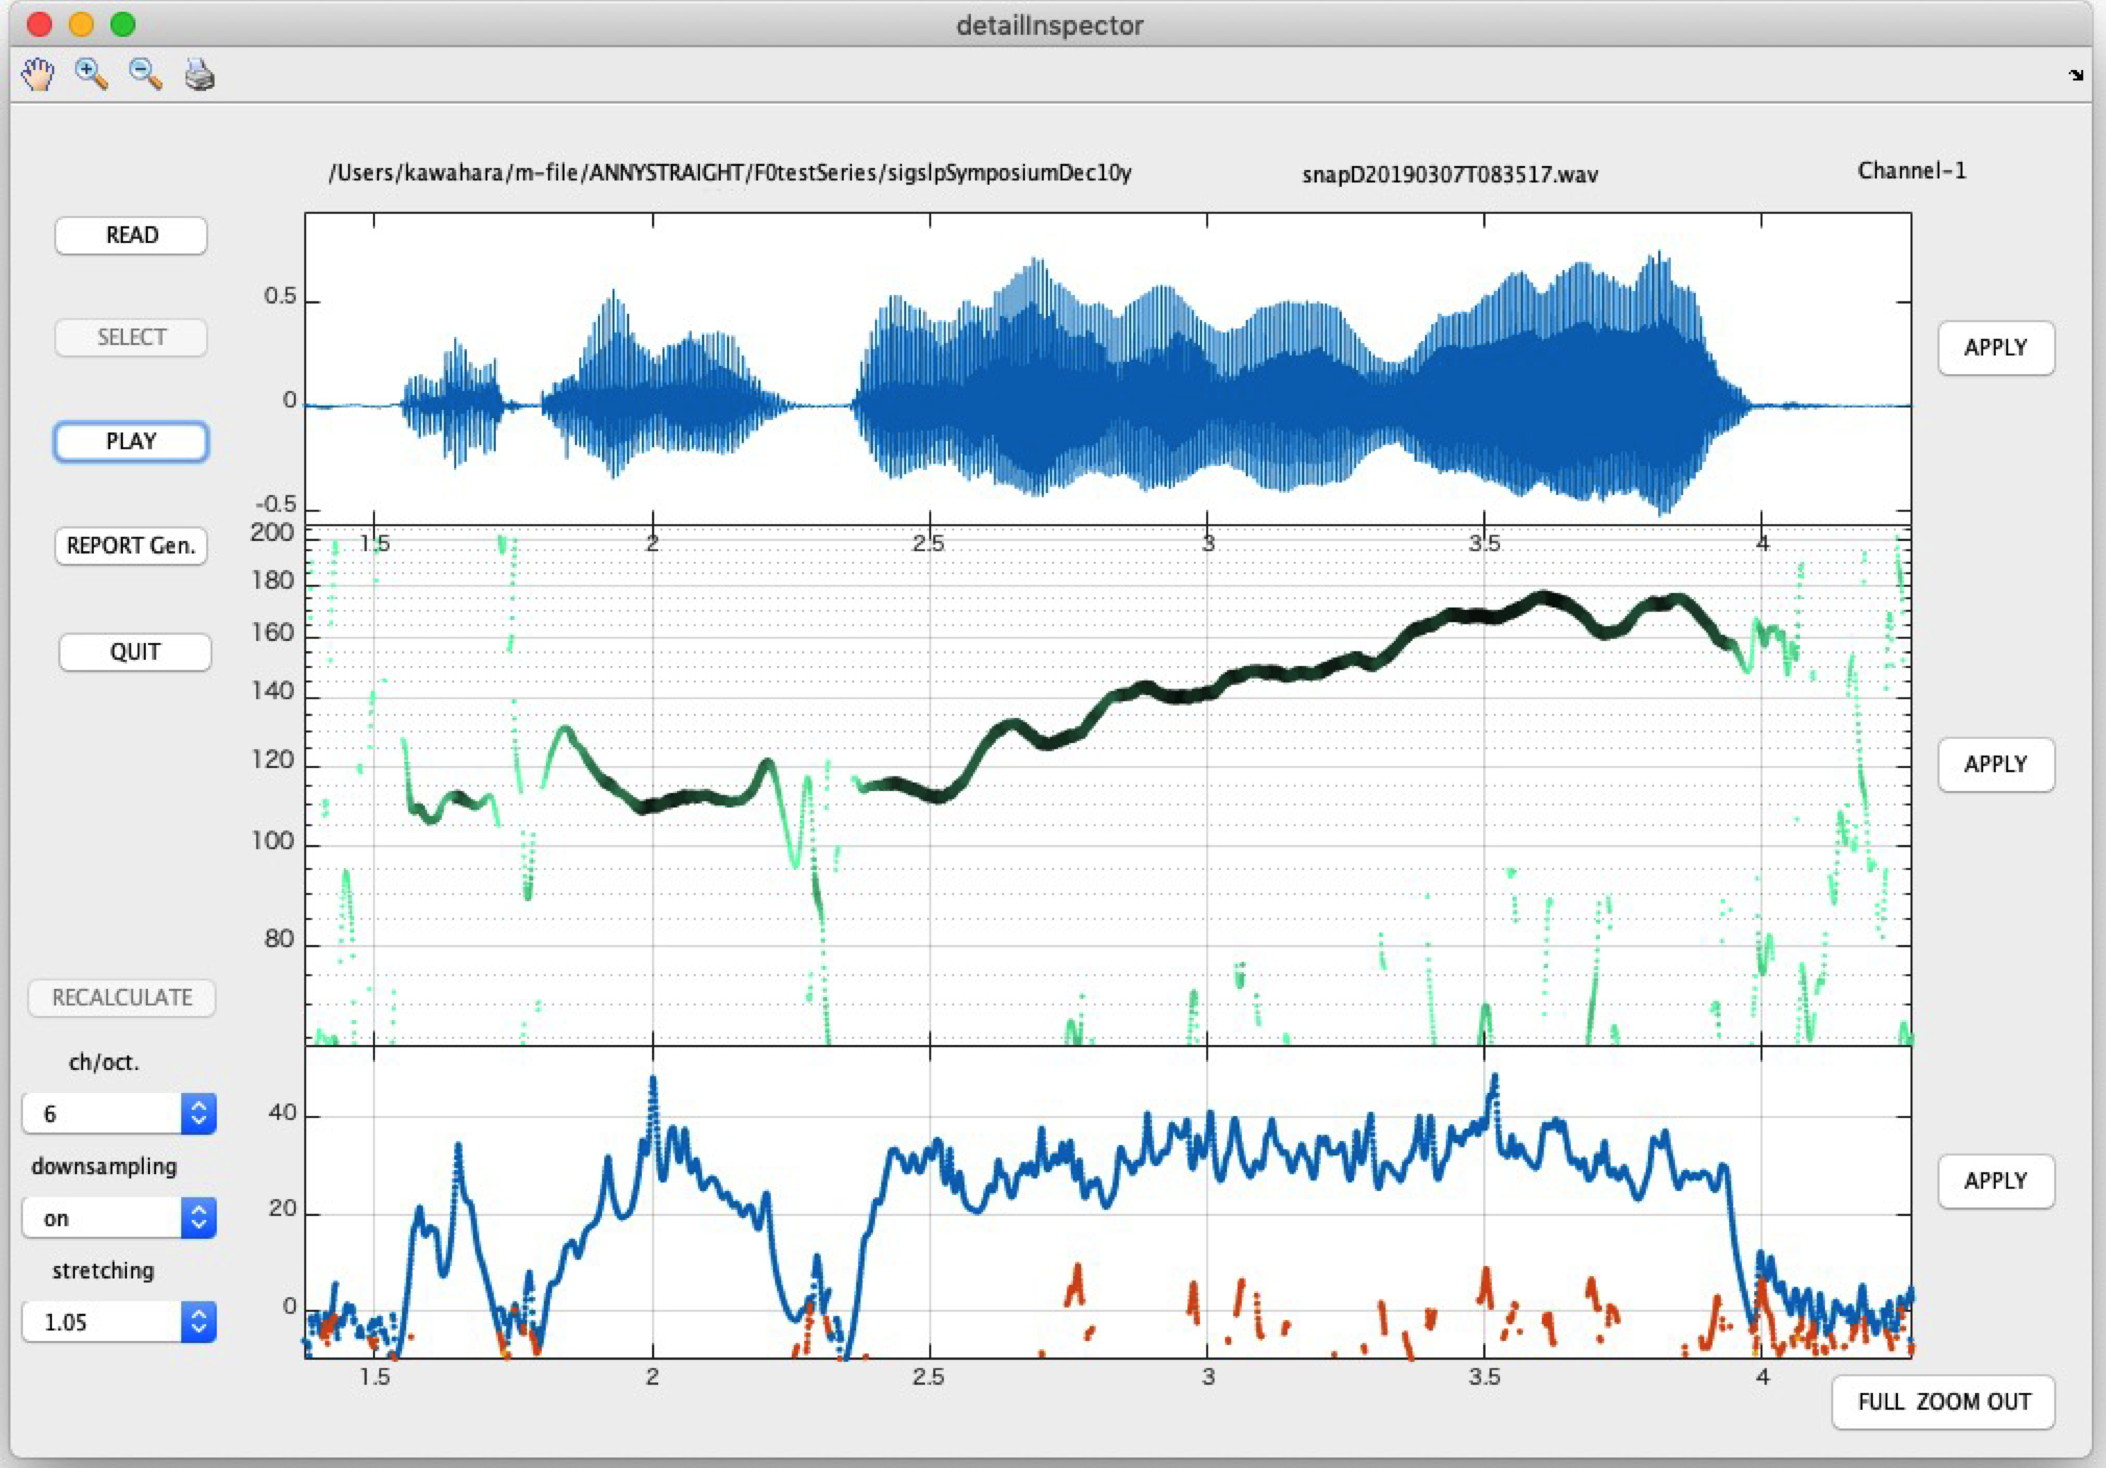Click the QUIT button
Screen dimensions: 2106x1468
pyautogui.click(x=134, y=652)
